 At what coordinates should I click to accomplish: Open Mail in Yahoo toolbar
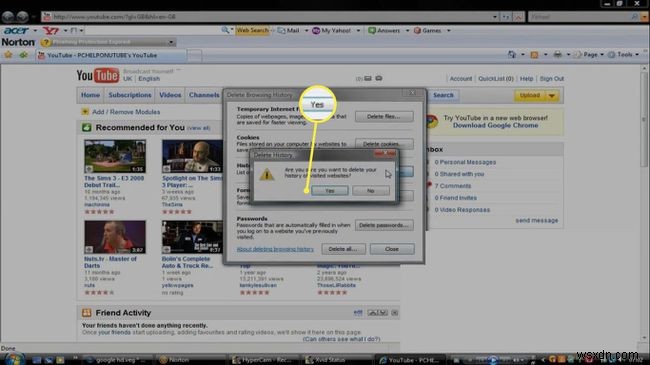[289, 30]
